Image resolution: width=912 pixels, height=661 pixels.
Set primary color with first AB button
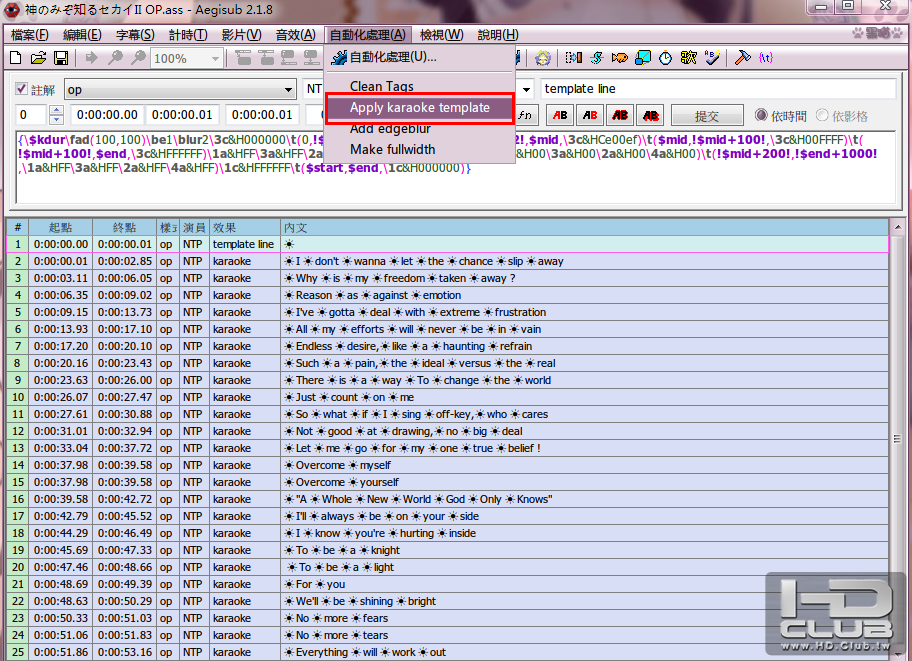560,115
